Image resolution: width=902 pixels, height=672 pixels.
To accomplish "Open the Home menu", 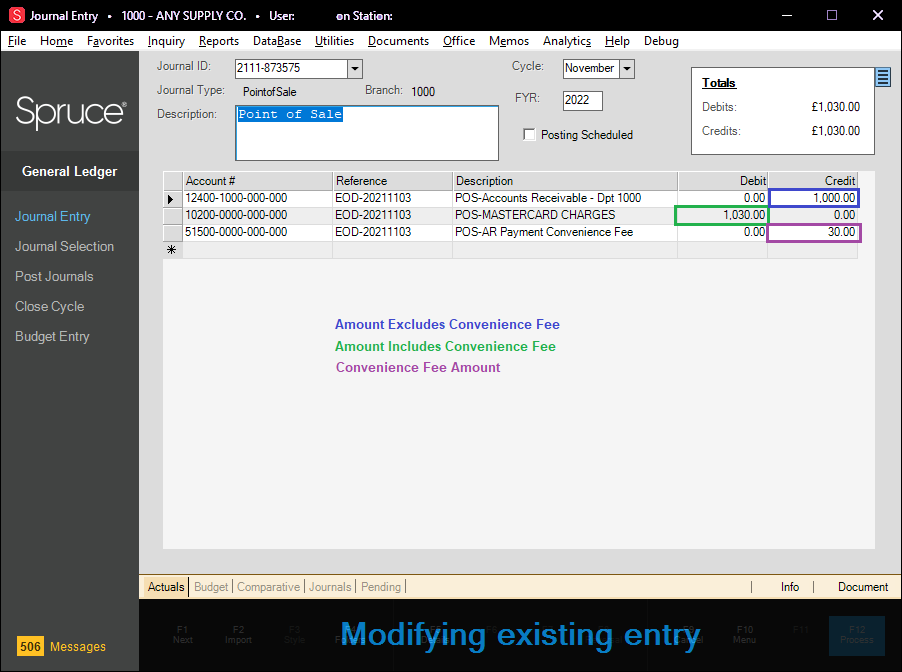I will coord(56,41).
